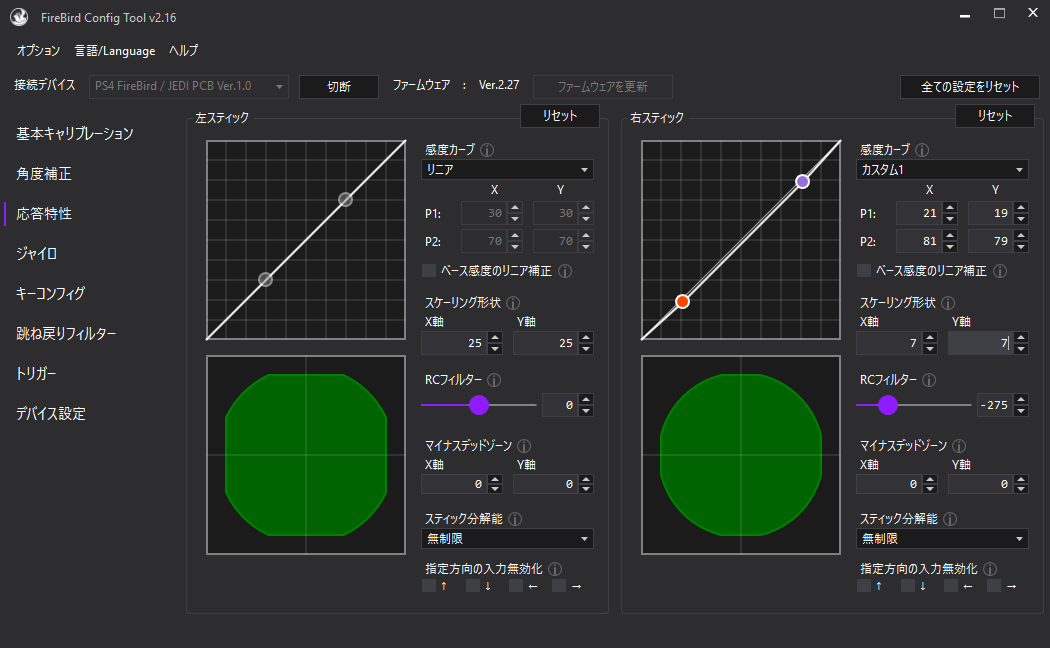Click info icon beside right スケーリング形状 label
Image resolution: width=1050 pixels, height=648 pixels.
click(x=948, y=303)
